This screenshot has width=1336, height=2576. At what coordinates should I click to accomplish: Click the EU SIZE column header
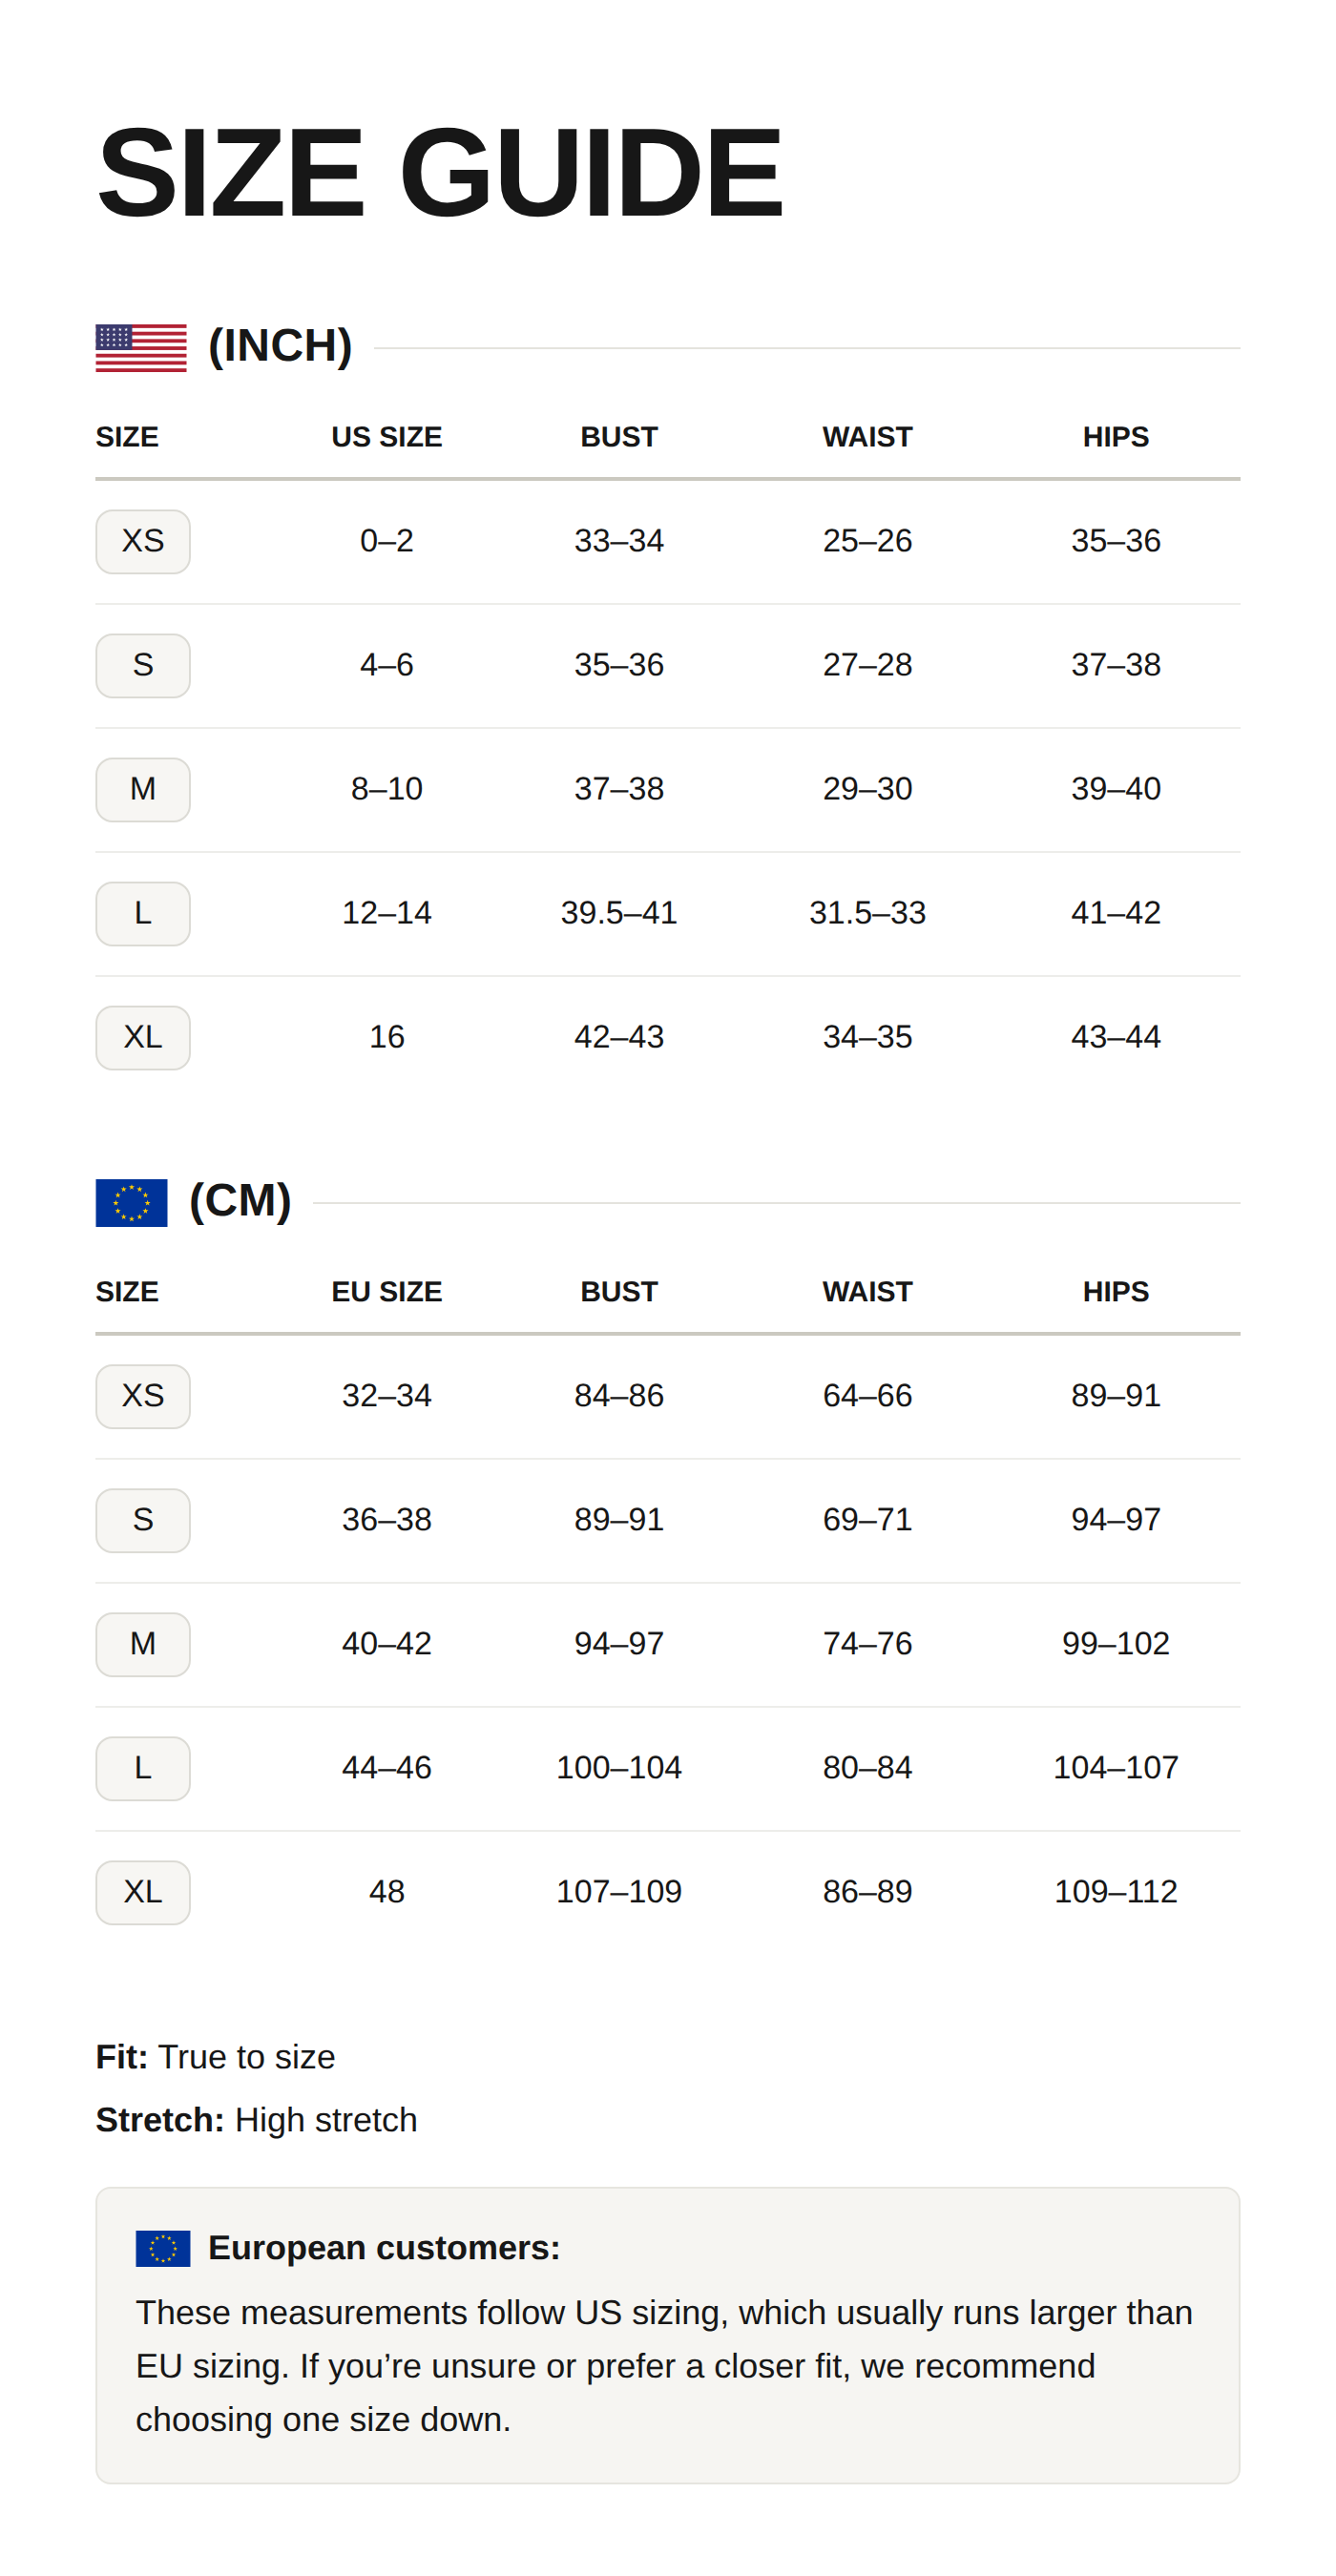click(x=387, y=1292)
